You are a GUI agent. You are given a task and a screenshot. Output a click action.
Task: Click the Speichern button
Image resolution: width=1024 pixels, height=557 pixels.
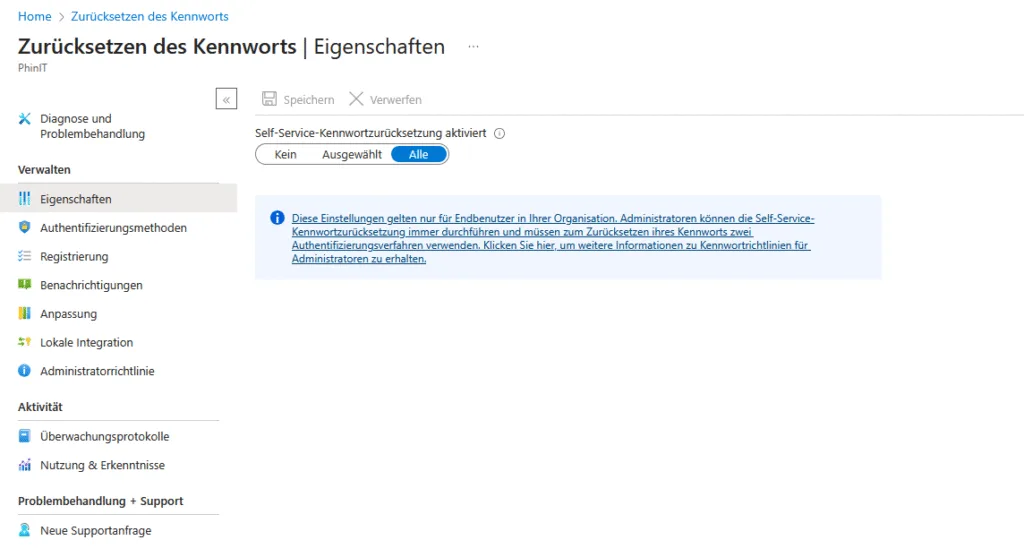[298, 100]
